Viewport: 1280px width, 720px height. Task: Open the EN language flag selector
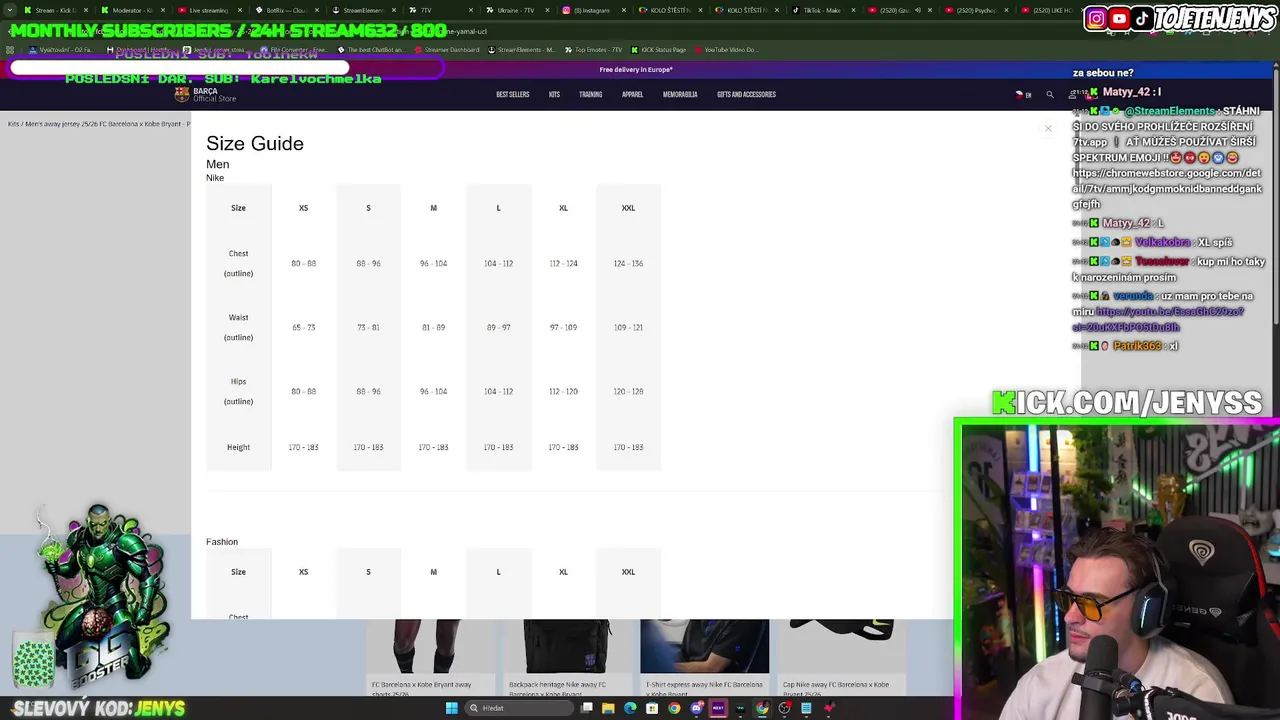coord(1024,95)
